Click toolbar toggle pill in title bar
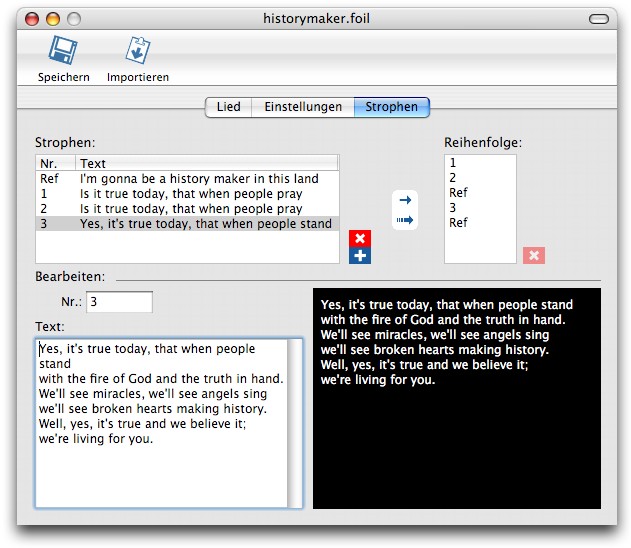 click(x=598, y=18)
